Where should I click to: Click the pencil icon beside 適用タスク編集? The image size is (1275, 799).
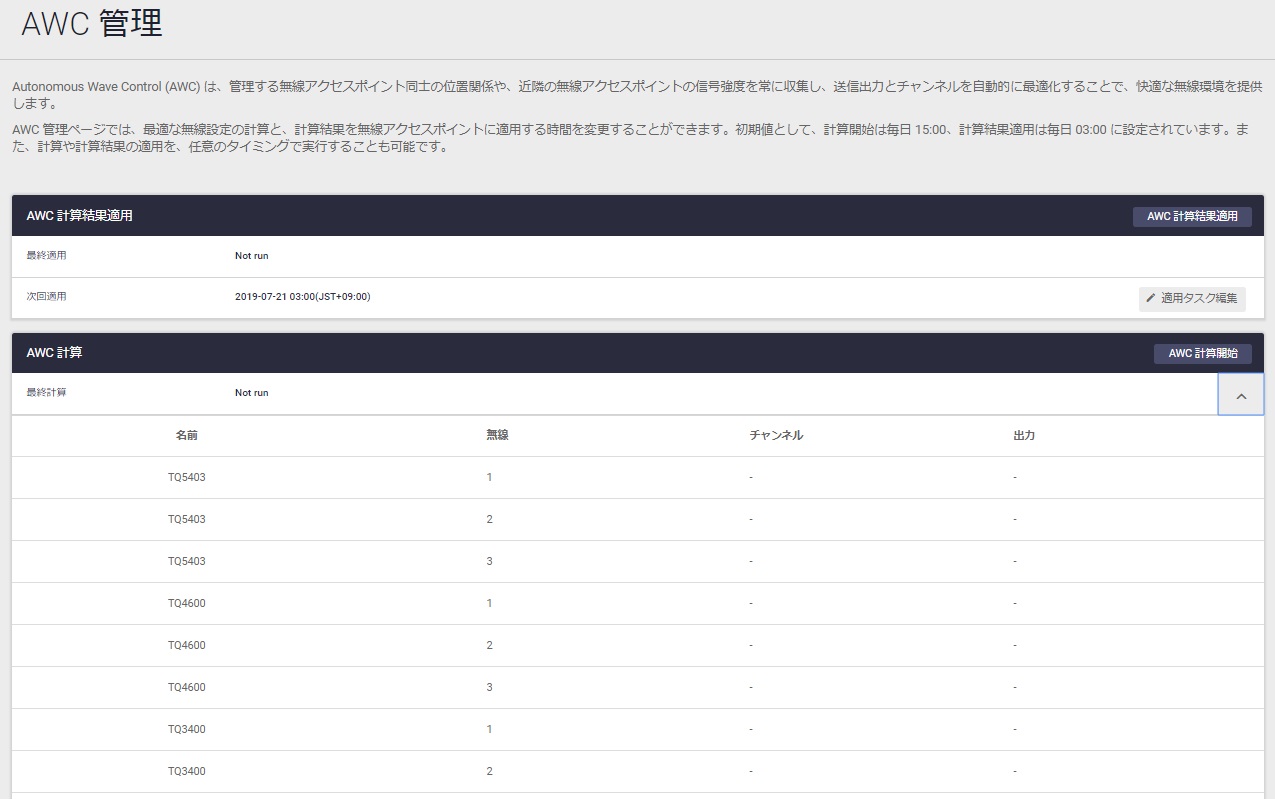tap(1151, 298)
